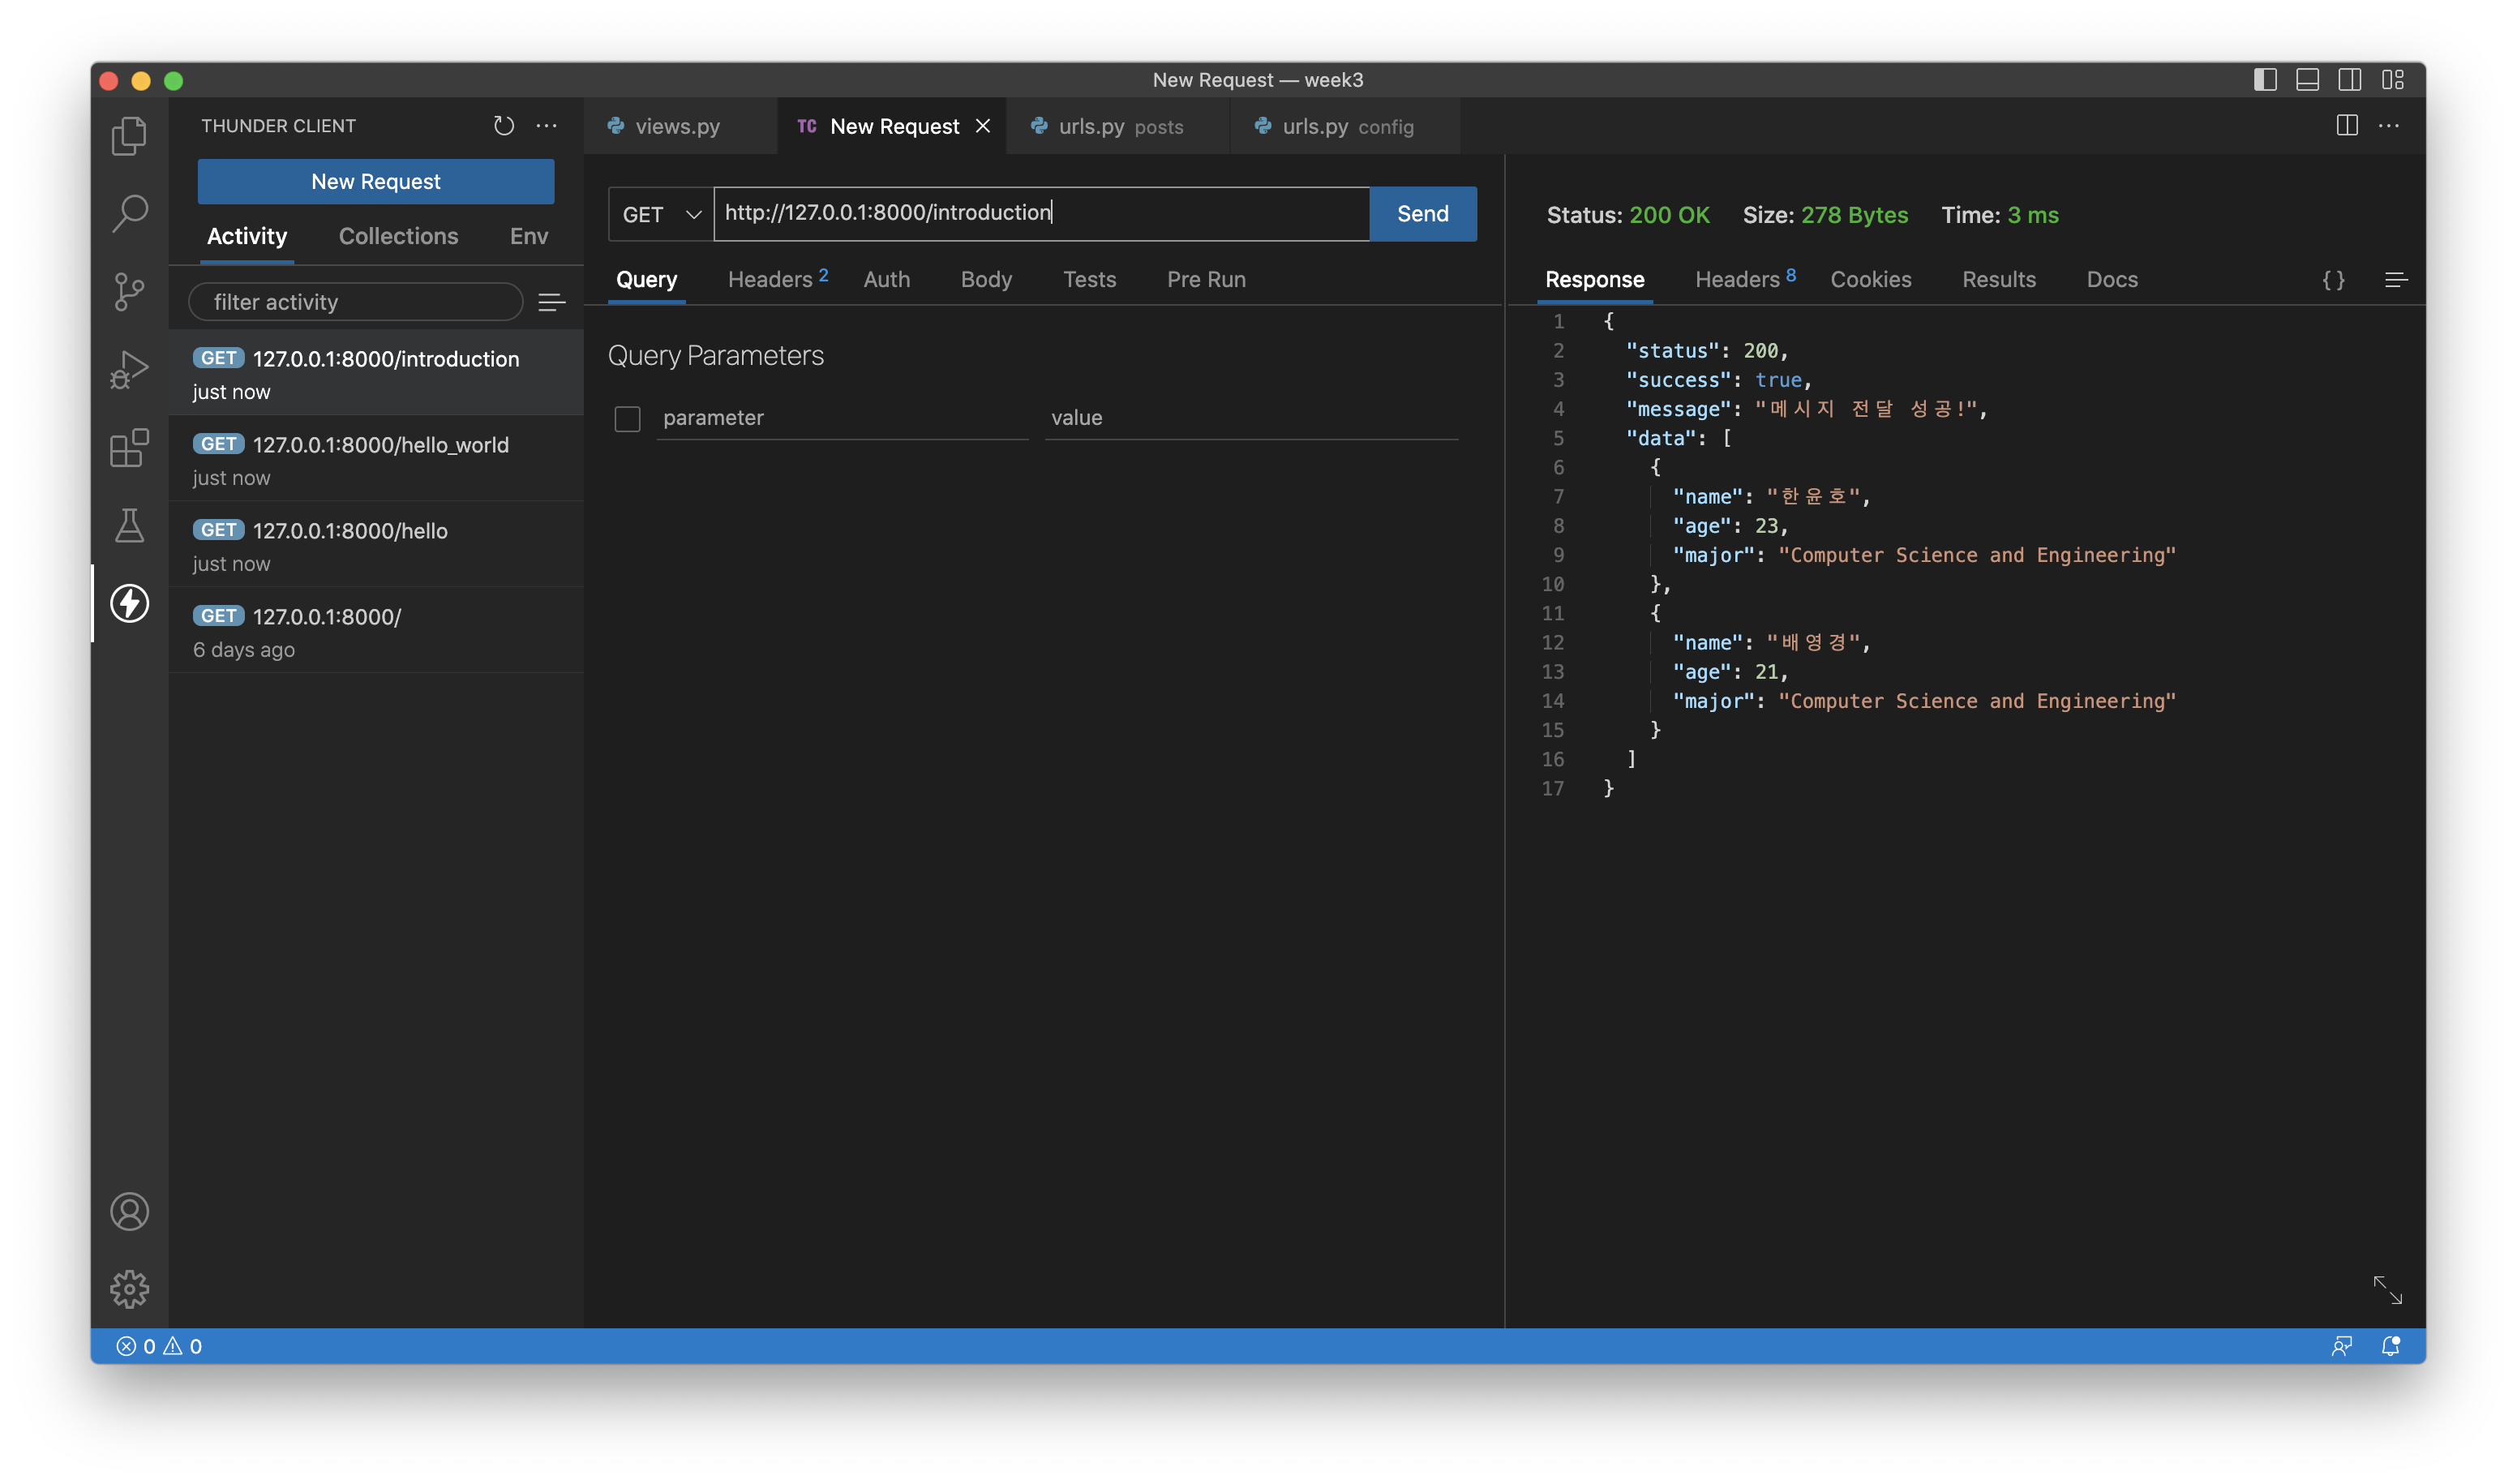Toggle the bottom panel visibility

coord(2307,80)
